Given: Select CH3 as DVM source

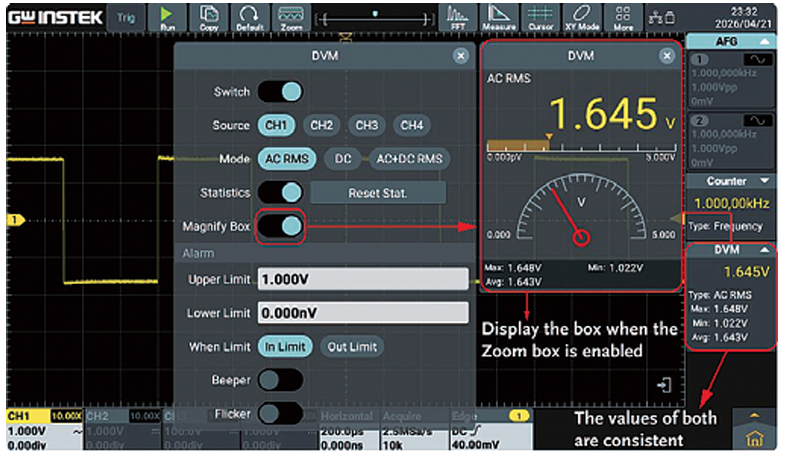Looking at the screenshot, I should pyautogui.click(x=366, y=125).
